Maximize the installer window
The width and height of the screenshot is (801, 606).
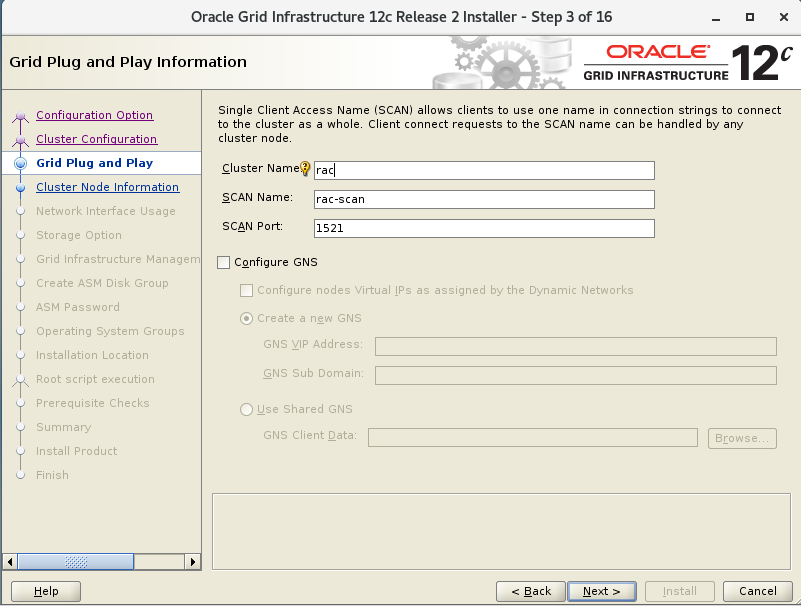tap(749, 17)
